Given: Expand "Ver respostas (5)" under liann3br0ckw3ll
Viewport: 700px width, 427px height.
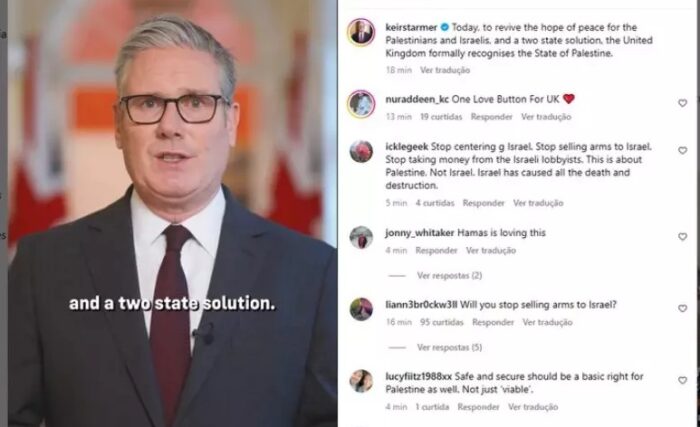Looking at the screenshot, I should pos(449,347).
